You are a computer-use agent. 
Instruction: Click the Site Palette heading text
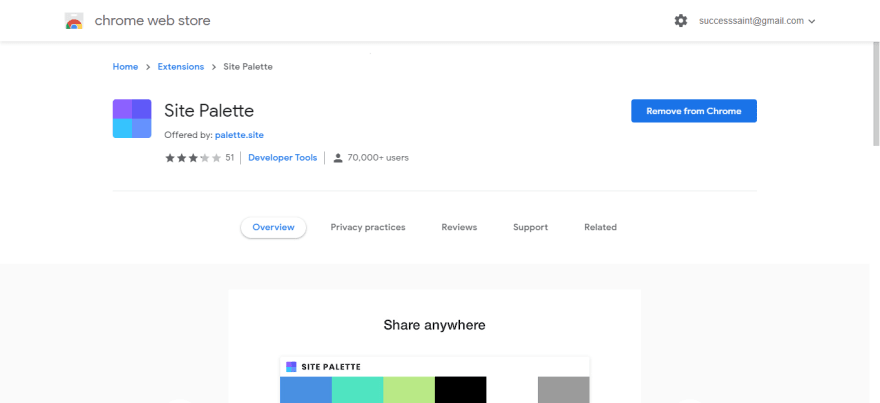[x=209, y=111]
